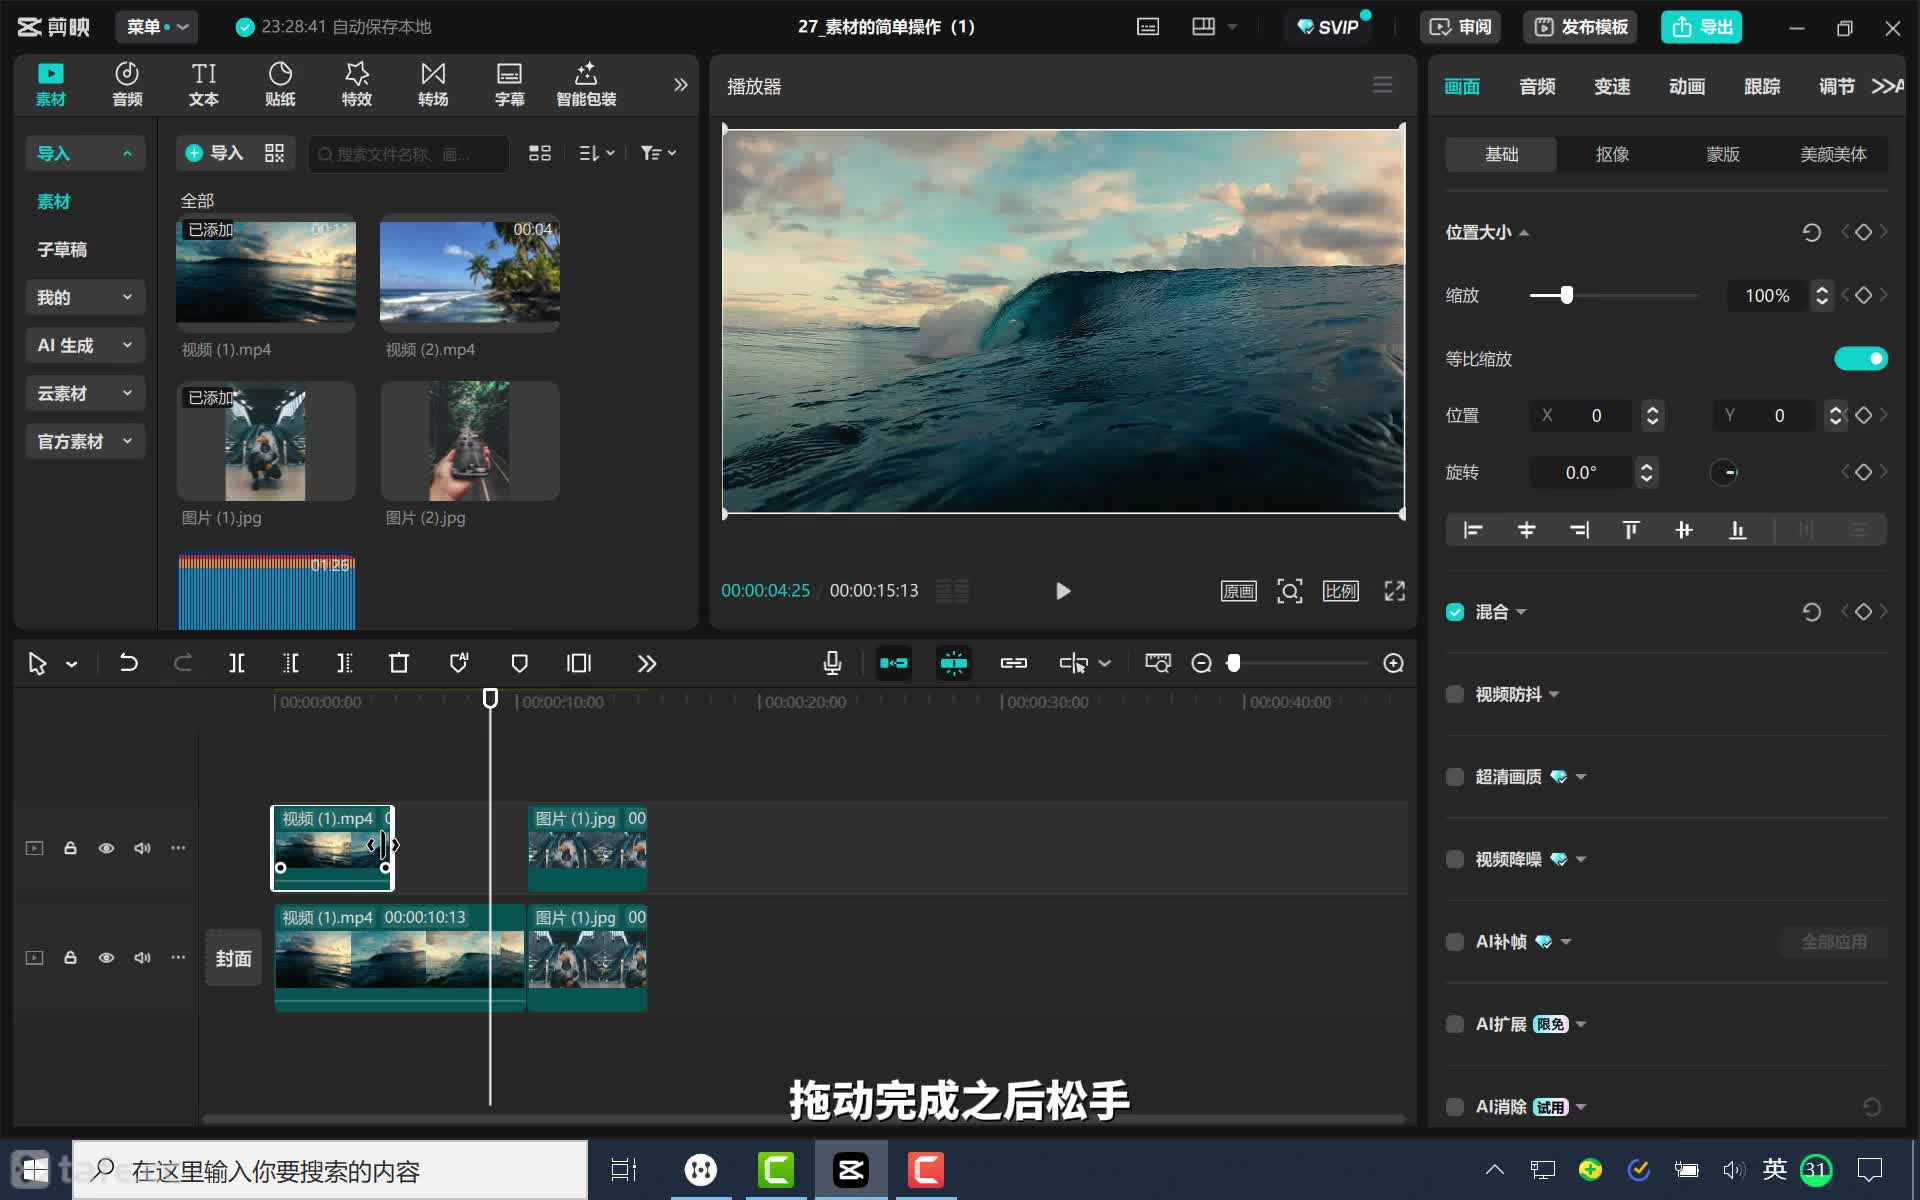Click the timeline zoom-in plus icon

coord(1393,663)
